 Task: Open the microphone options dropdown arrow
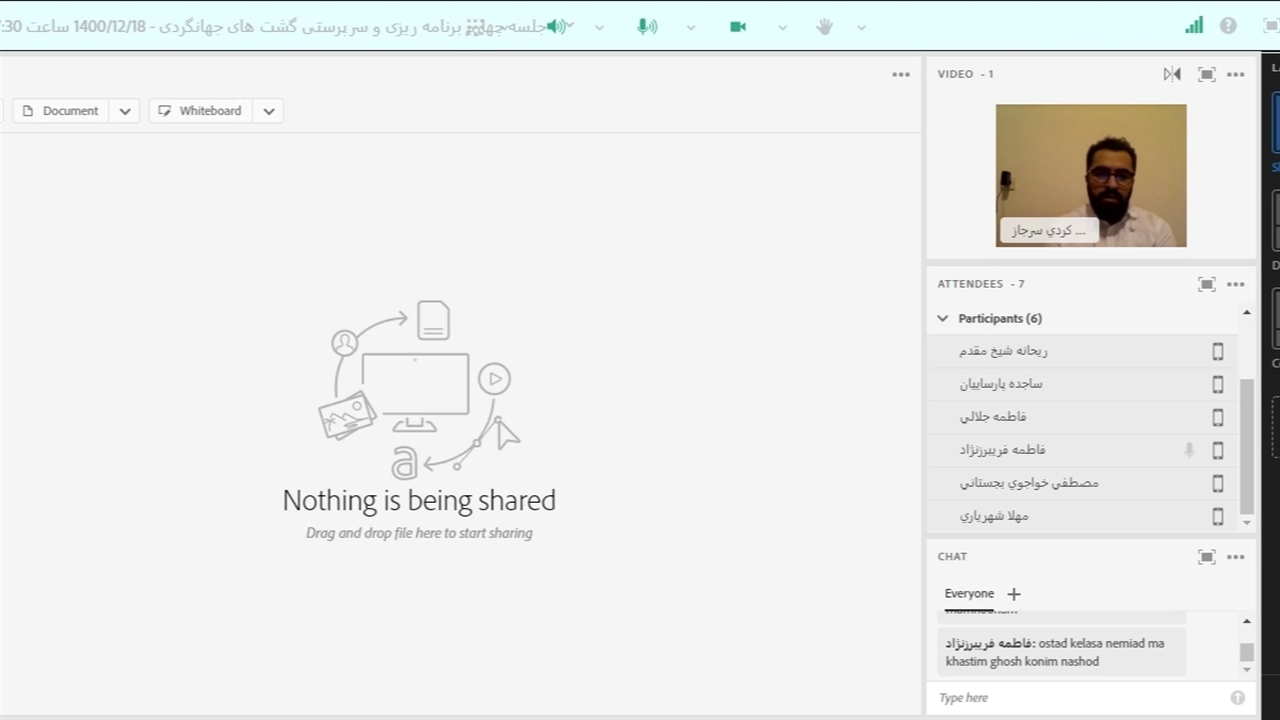(690, 27)
